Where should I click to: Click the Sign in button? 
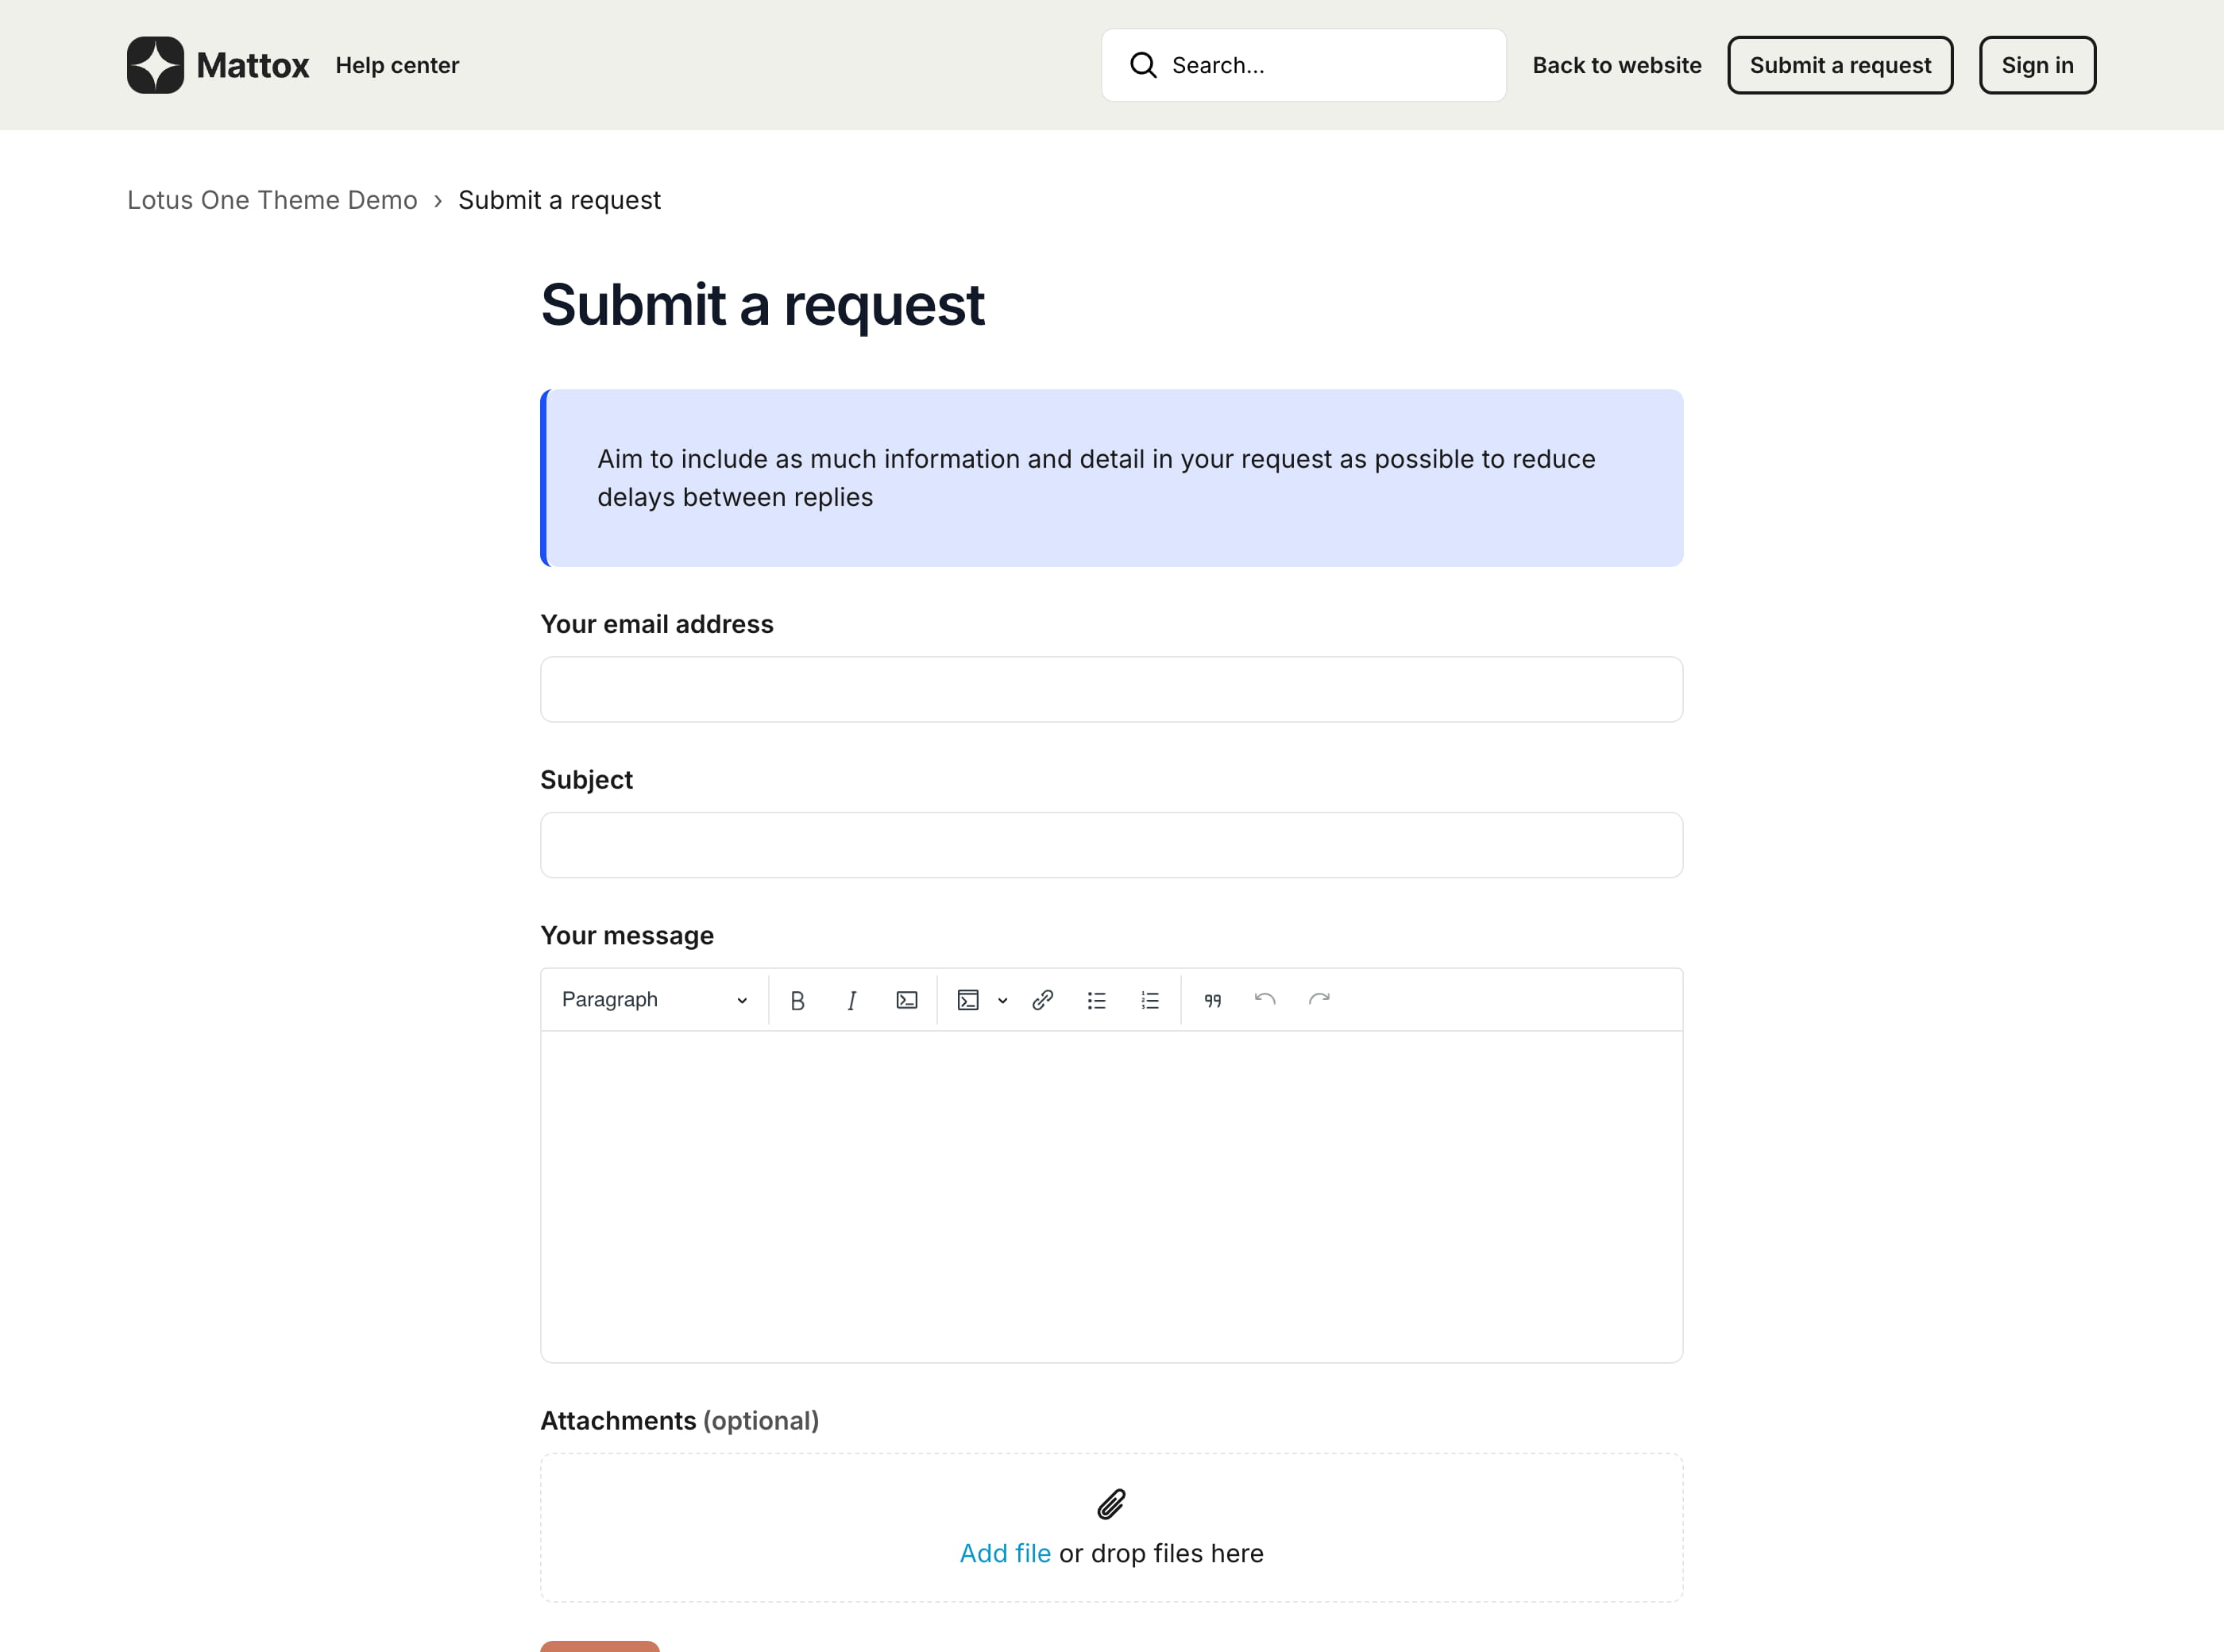pyautogui.click(x=2037, y=65)
